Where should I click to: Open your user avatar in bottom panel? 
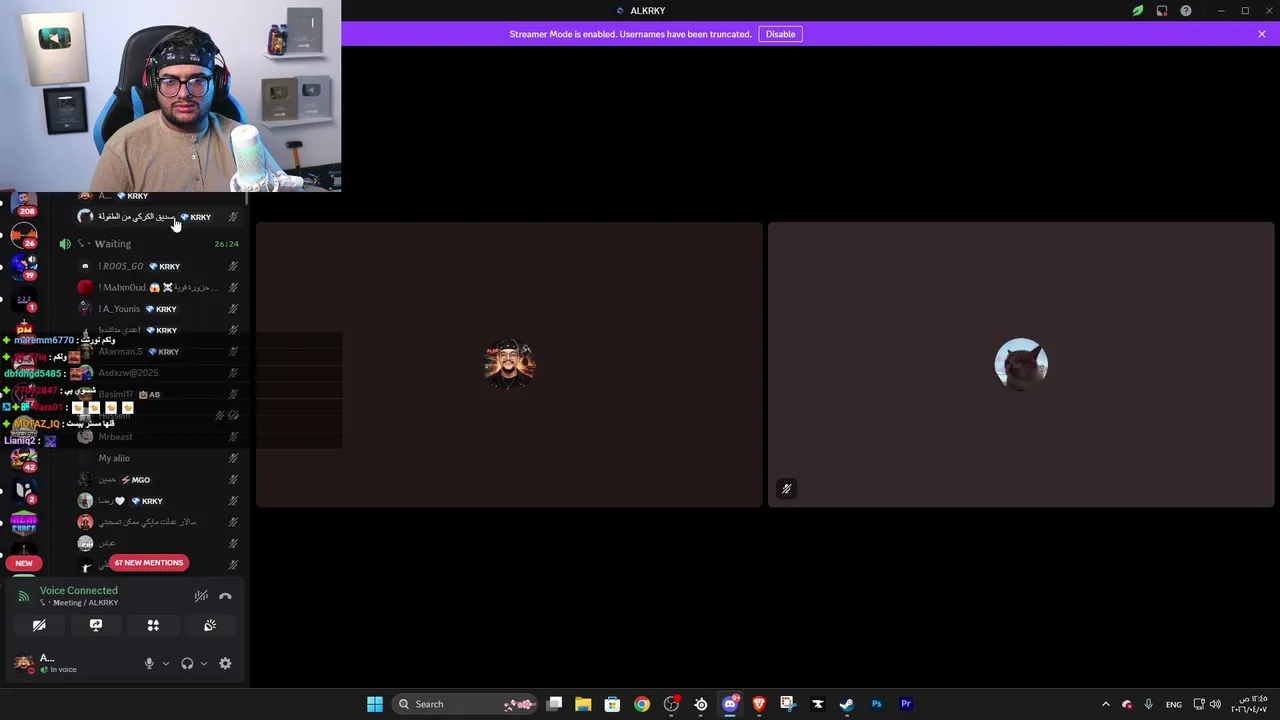click(x=24, y=663)
